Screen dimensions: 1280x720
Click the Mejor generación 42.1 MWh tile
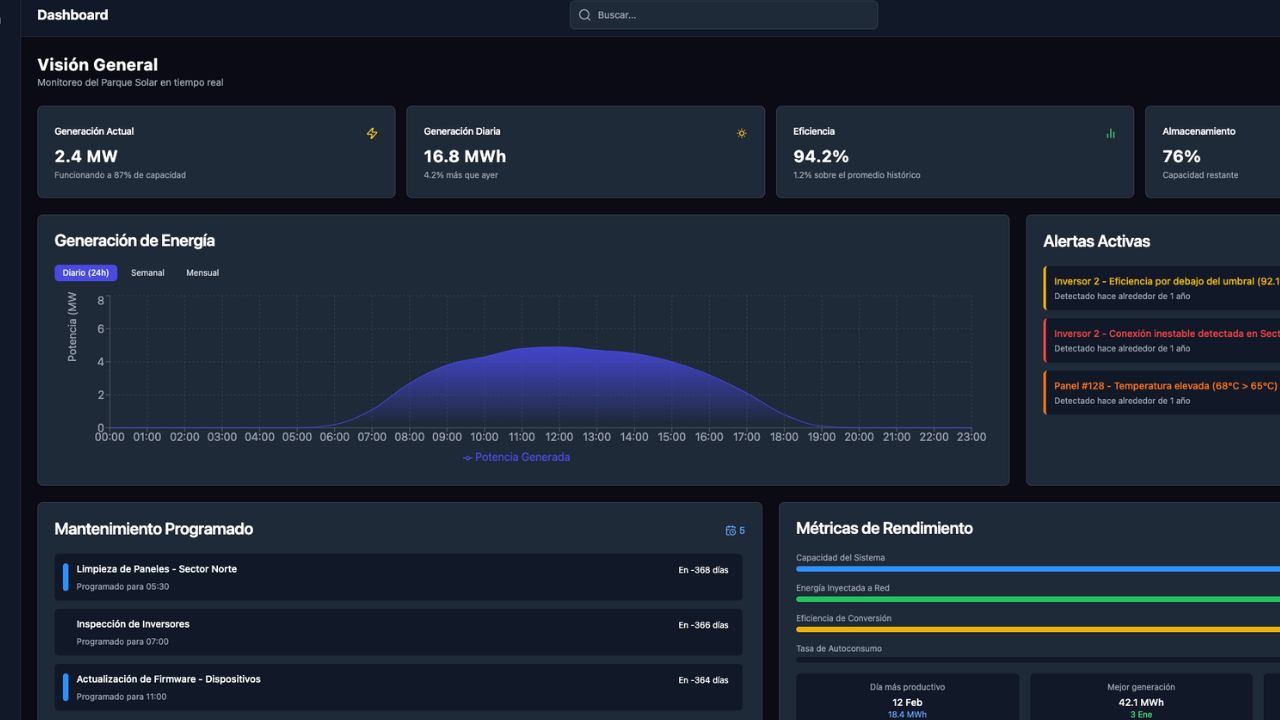[1141, 697]
